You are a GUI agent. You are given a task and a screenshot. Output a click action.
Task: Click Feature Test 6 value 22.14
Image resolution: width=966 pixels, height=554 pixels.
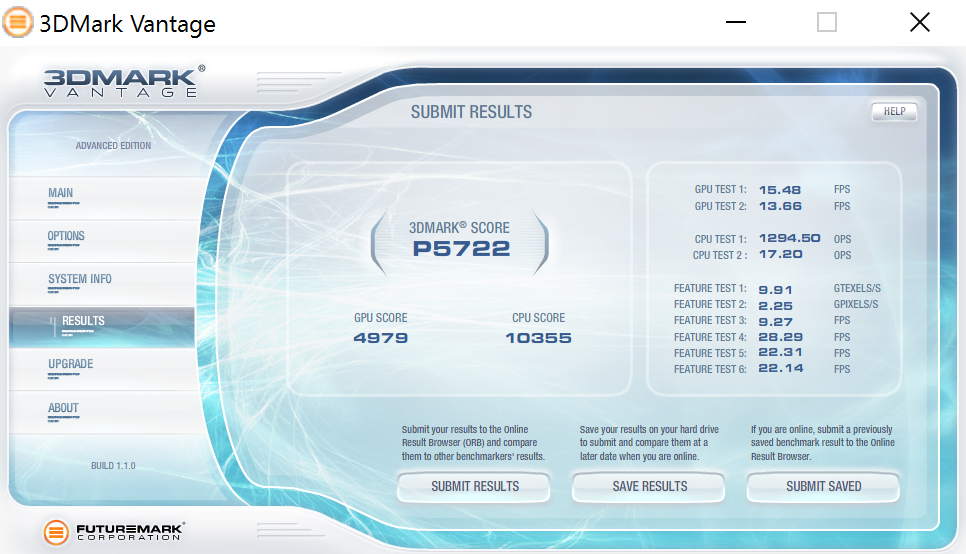(x=781, y=368)
